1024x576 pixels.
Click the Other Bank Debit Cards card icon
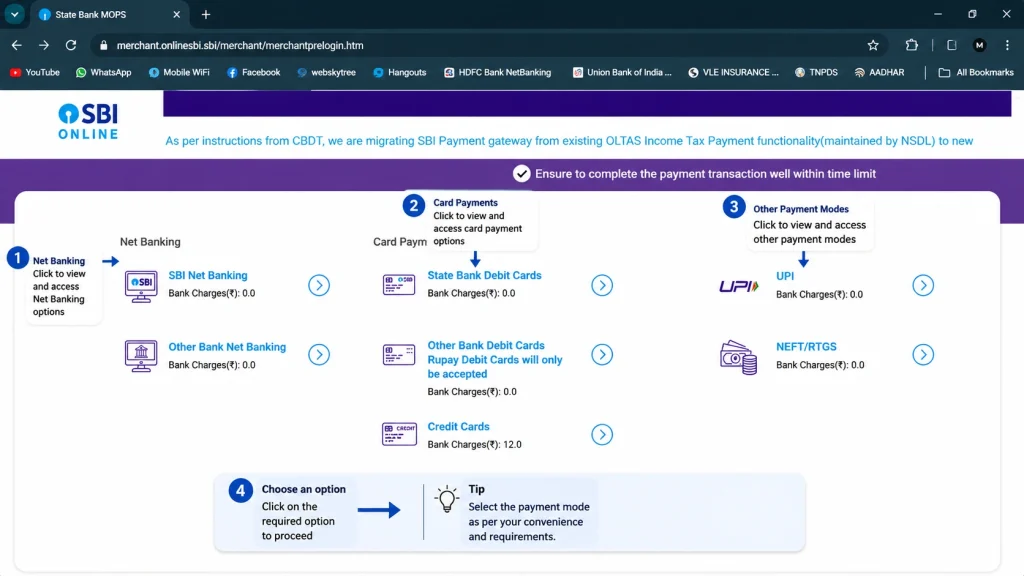point(399,355)
